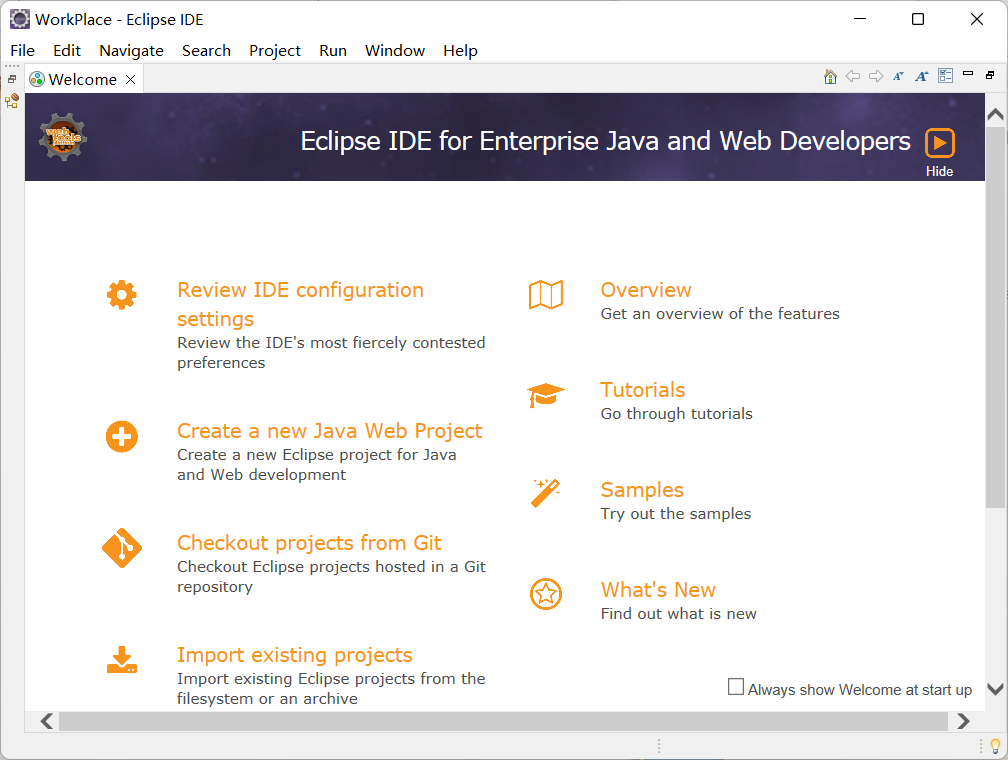Open the Search menu

pos(206,51)
